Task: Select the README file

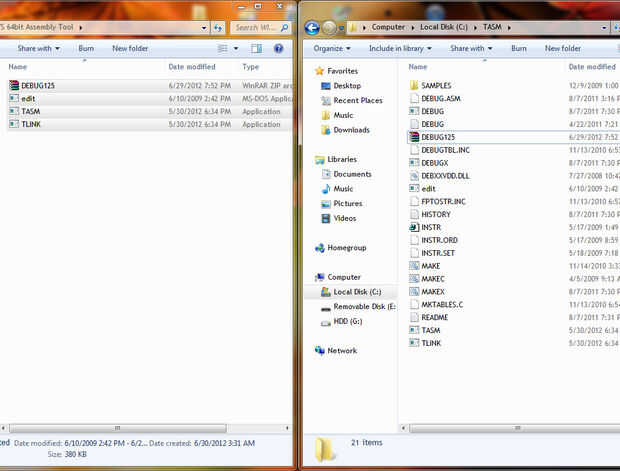Action: click(x=429, y=318)
